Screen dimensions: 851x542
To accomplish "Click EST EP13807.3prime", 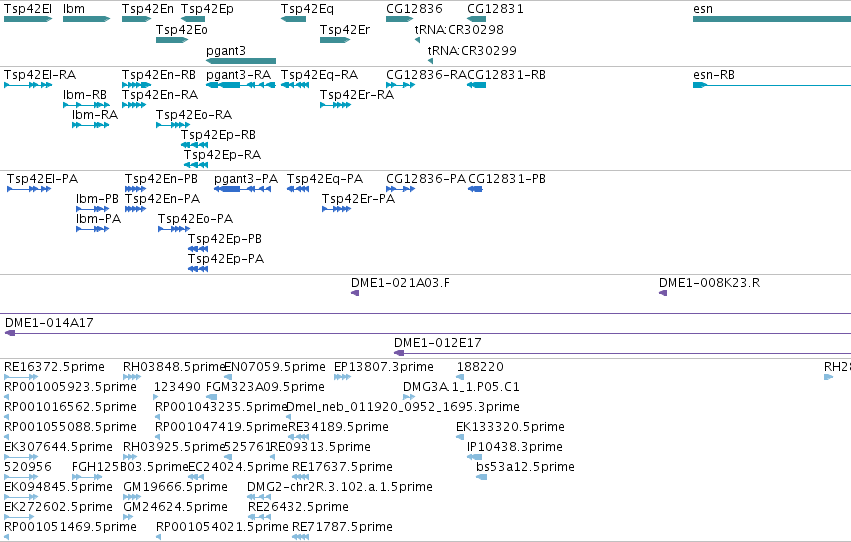I will point(342,377).
